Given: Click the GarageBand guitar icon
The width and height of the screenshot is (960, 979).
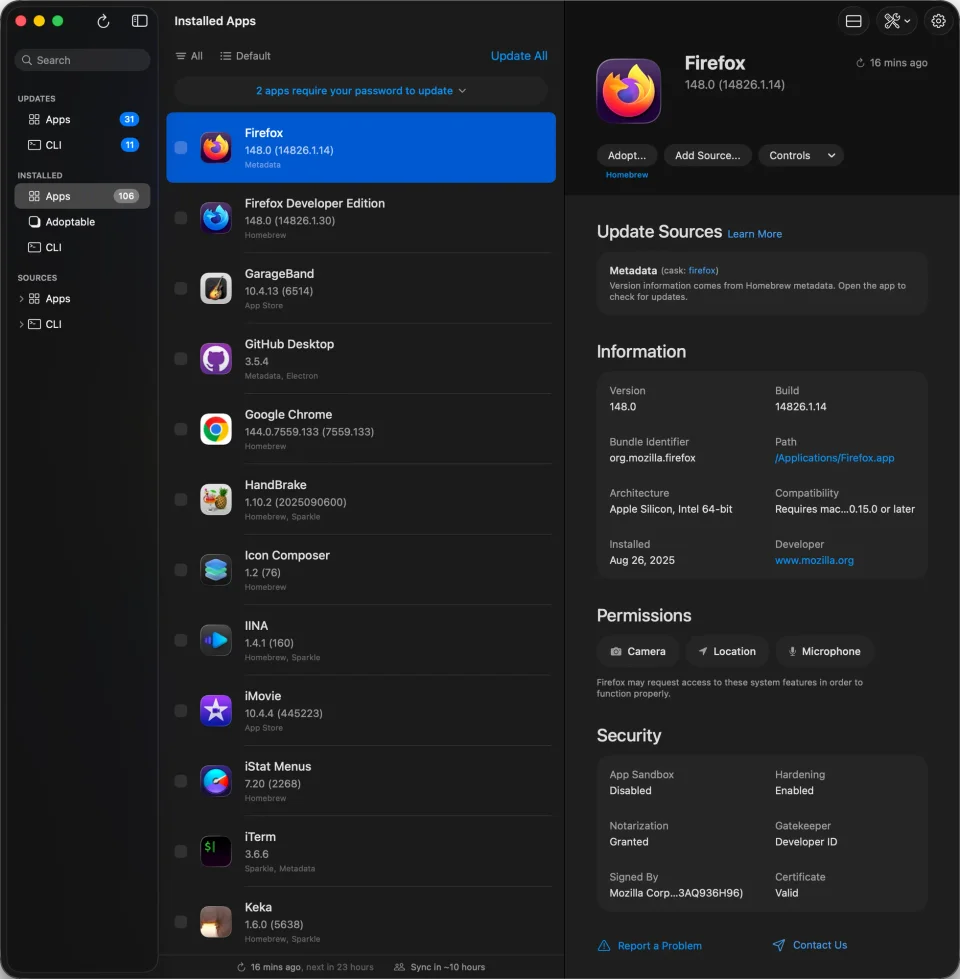Looking at the screenshot, I should click(216, 288).
